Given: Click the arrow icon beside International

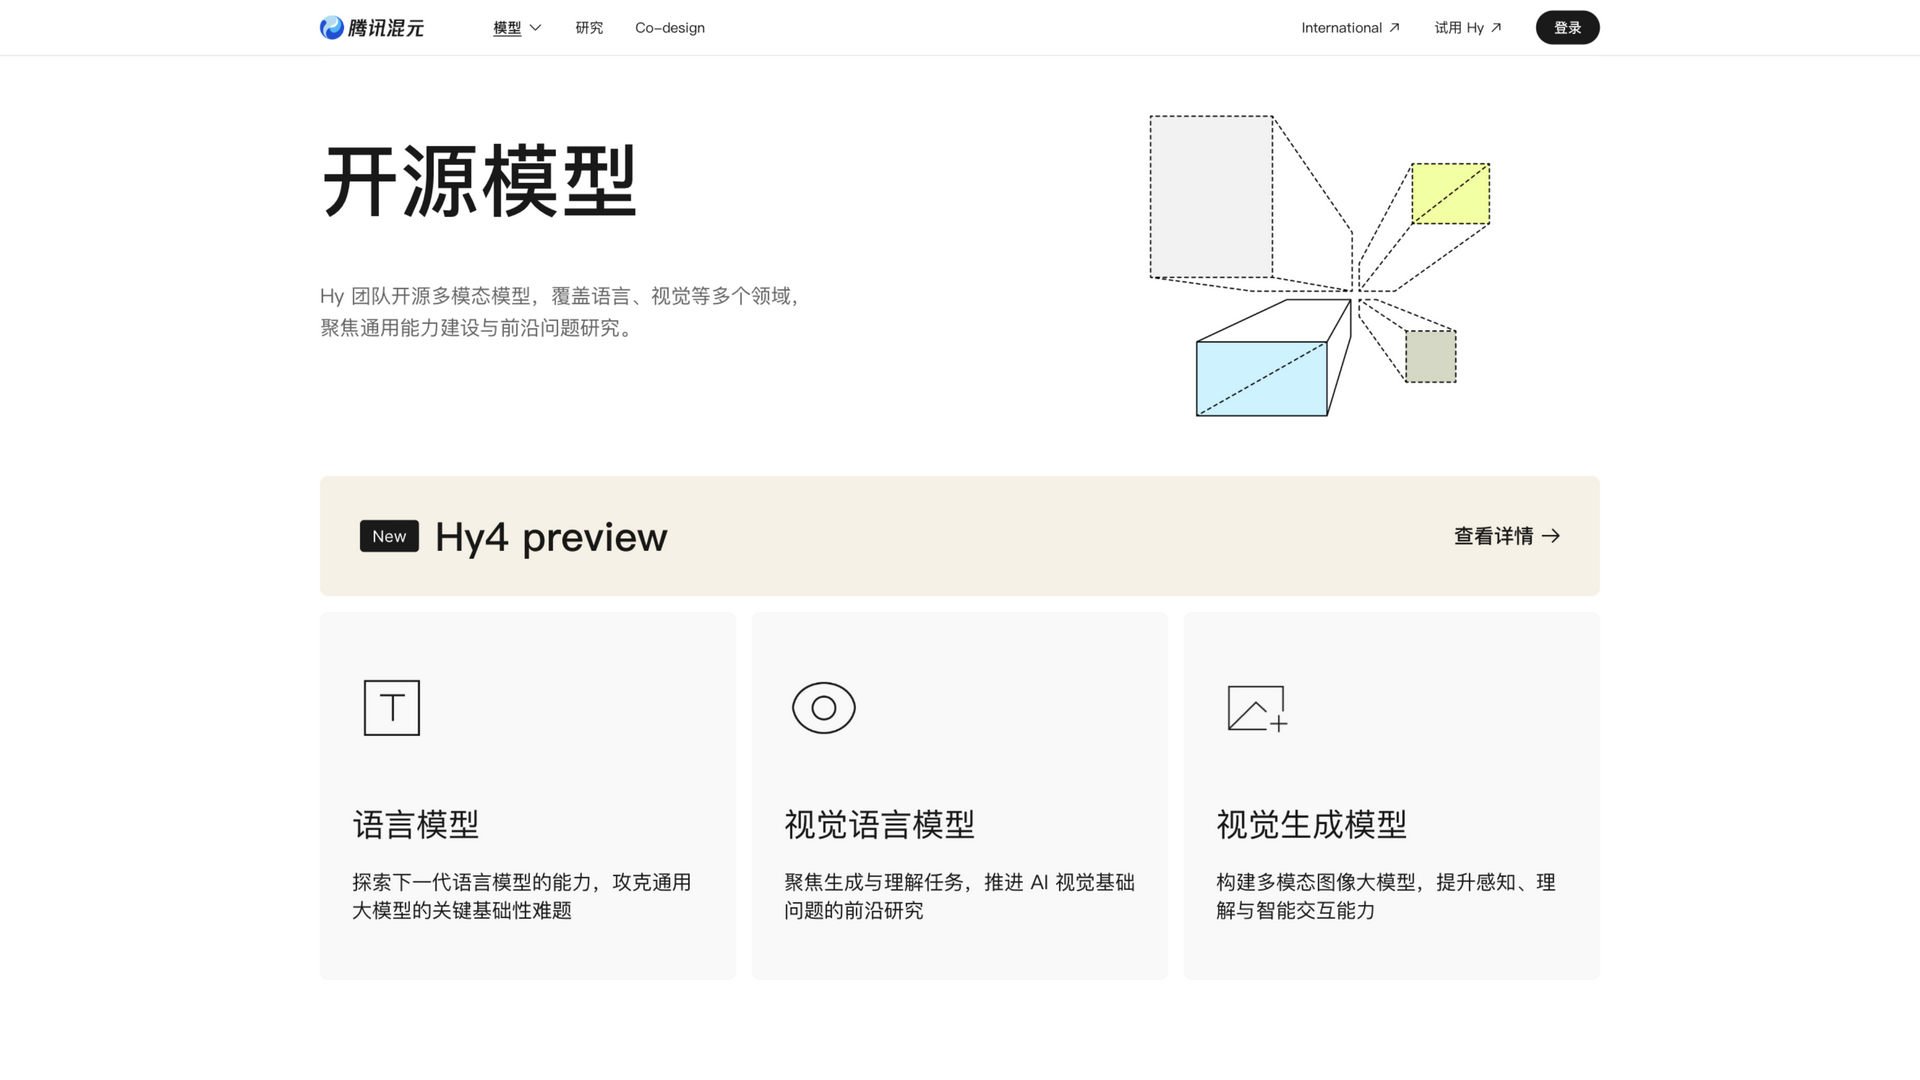Looking at the screenshot, I should coord(1394,28).
